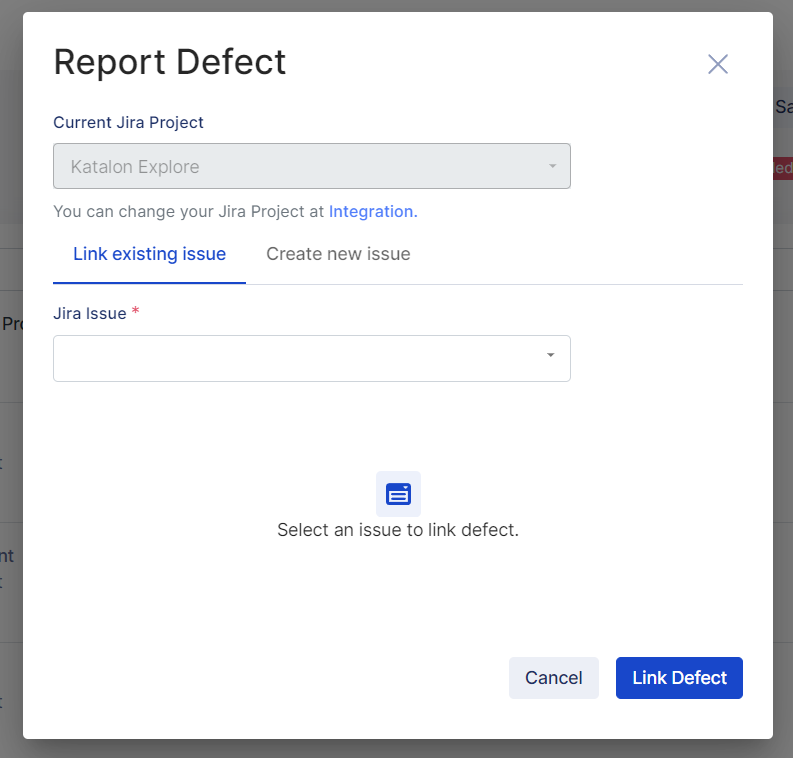The image size is (793, 758).
Task: Click the dimmed 'Sa' text at right edge
Action: click(783, 107)
